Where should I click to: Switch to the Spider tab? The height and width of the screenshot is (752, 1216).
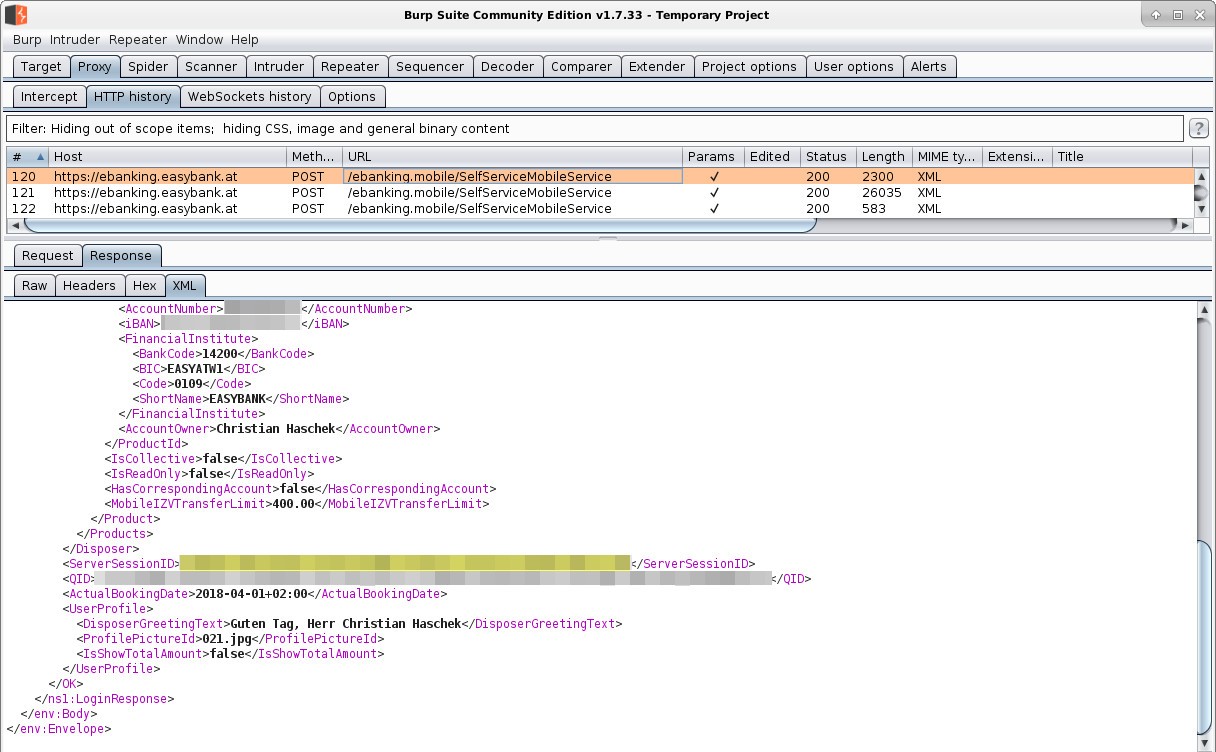(x=148, y=67)
